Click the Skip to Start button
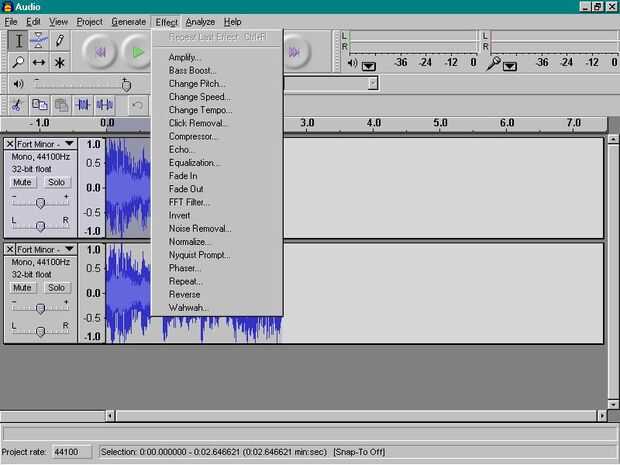The width and height of the screenshot is (620, 465). pyautogui.click(x=100, y=52)
